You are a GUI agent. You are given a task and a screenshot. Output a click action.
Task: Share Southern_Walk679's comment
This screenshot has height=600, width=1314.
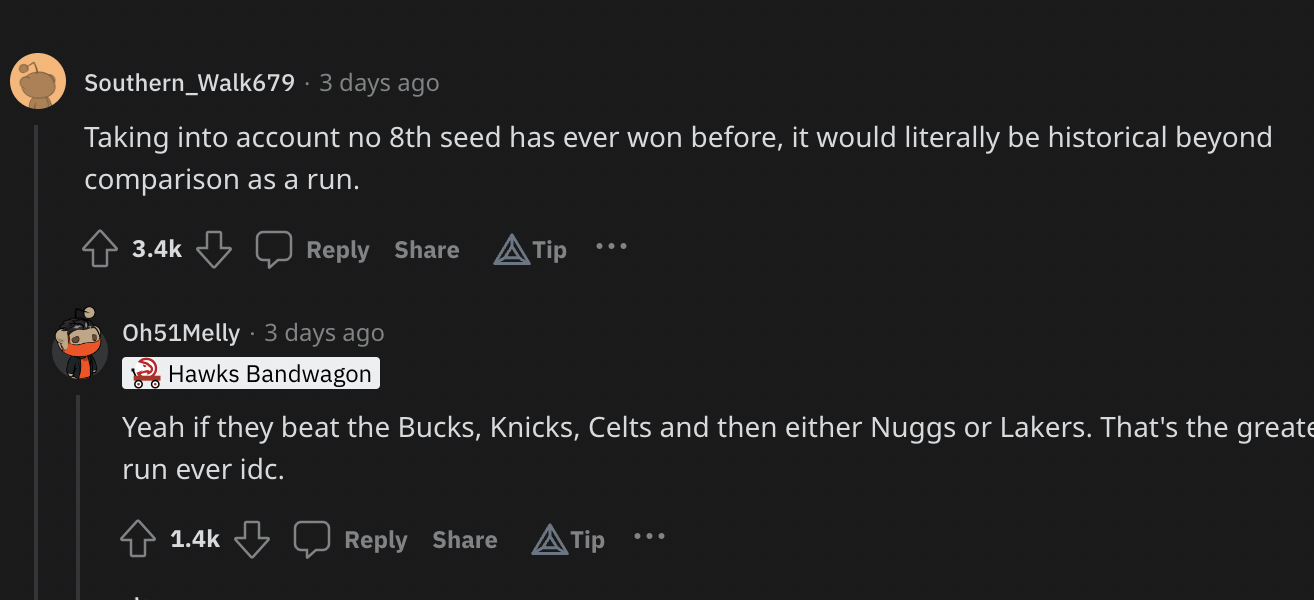427,250
